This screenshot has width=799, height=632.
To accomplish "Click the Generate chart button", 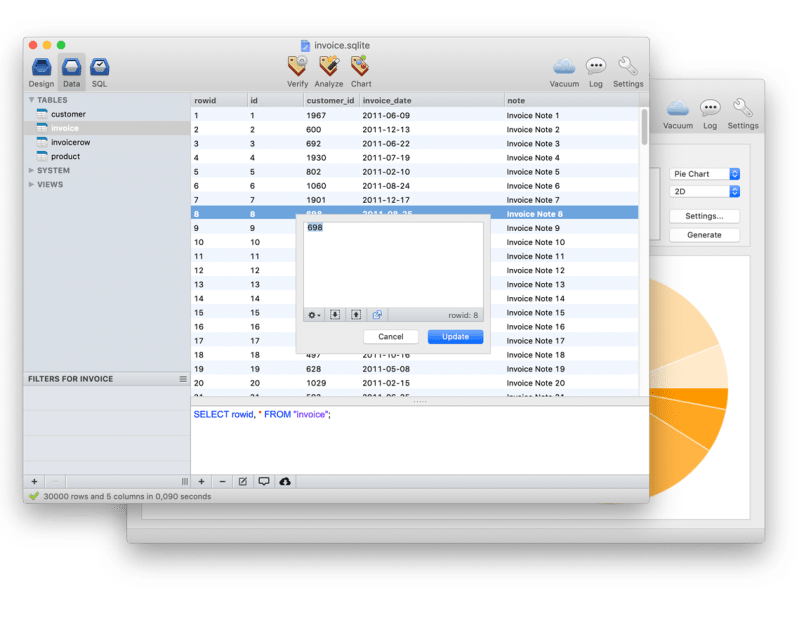I will (704, 235).
